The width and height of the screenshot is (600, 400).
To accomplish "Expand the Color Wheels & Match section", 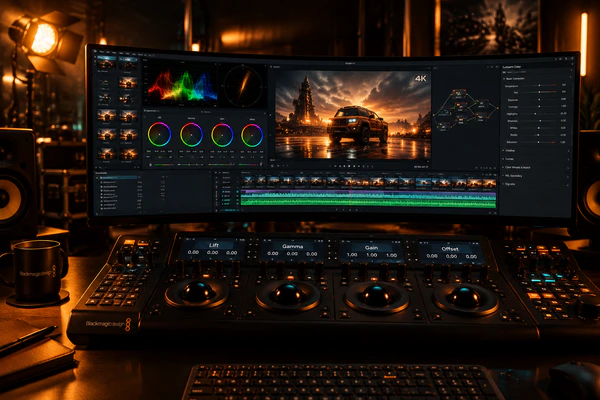I will coord(504,167).
